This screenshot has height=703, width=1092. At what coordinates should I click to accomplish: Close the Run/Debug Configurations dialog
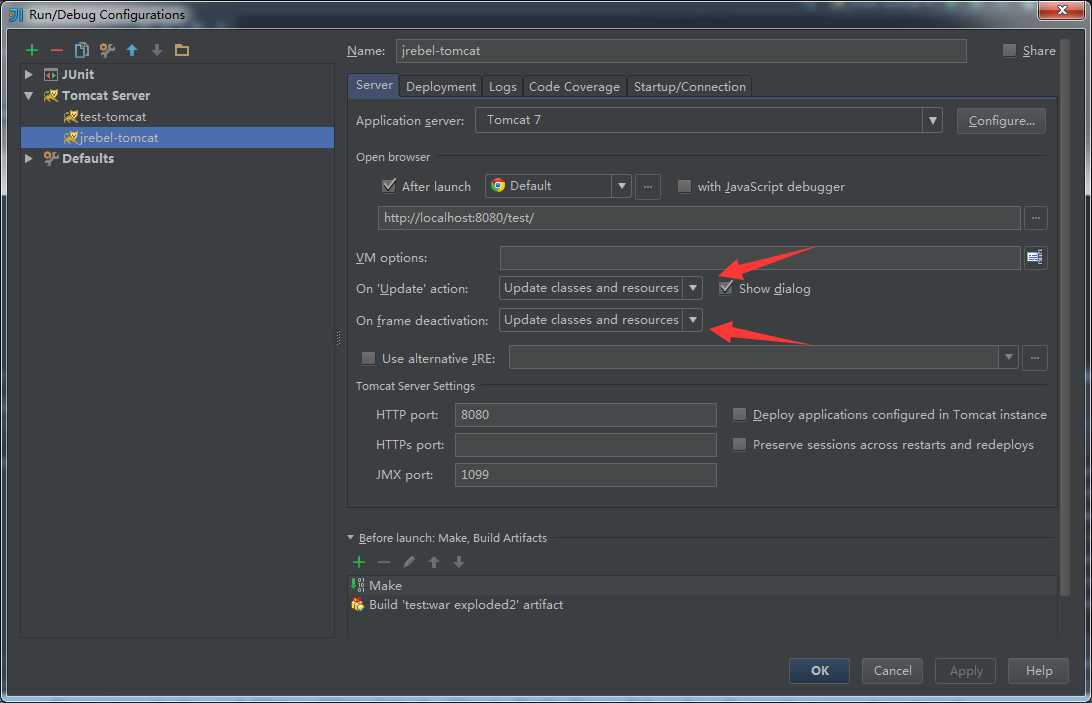pos(1061,10)
